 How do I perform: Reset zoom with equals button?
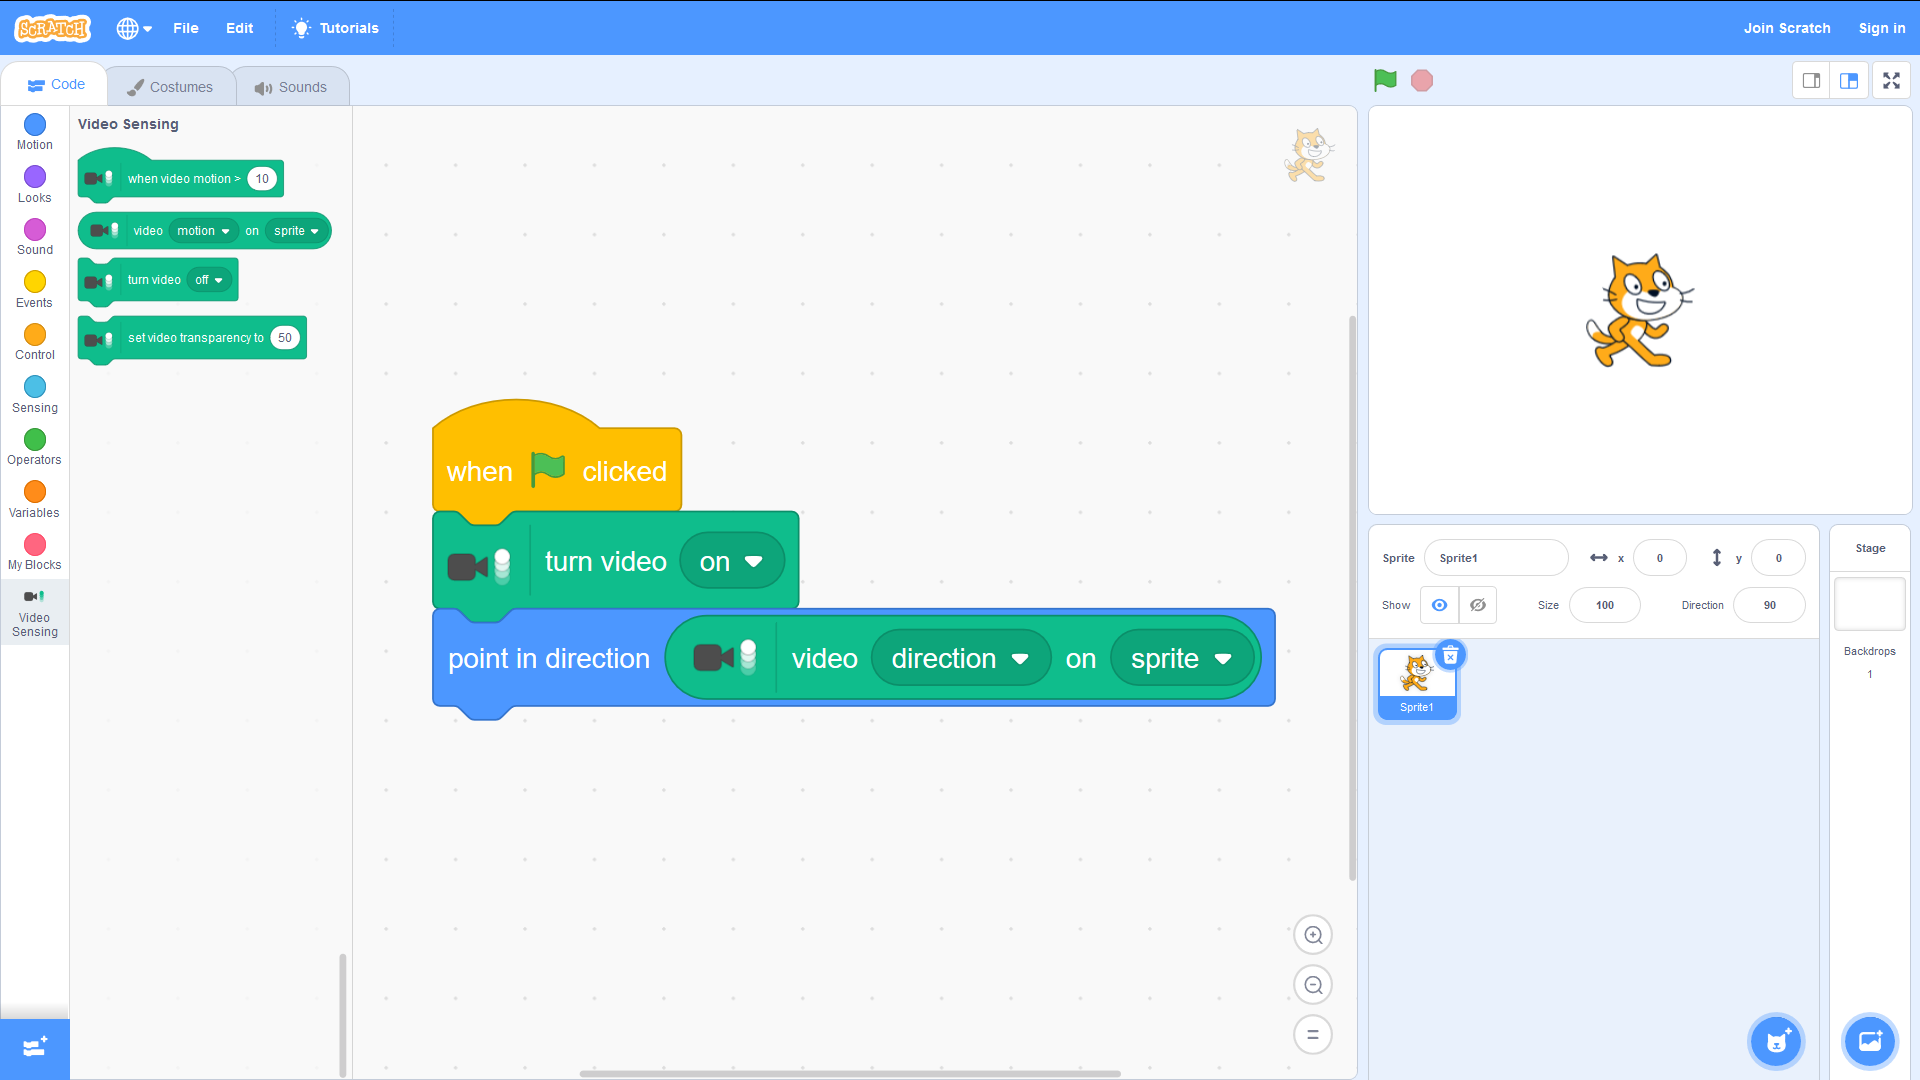1313,1034
